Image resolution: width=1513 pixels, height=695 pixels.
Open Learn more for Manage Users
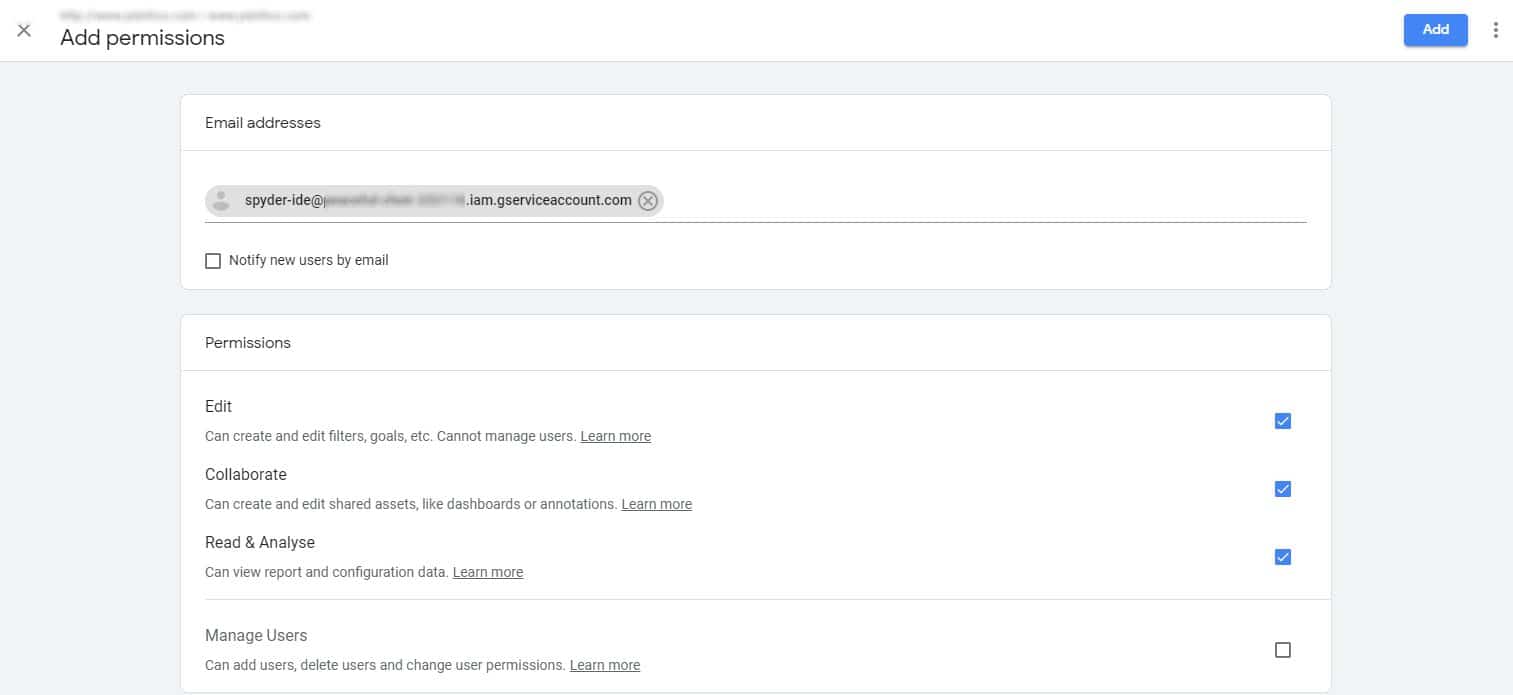604,664
